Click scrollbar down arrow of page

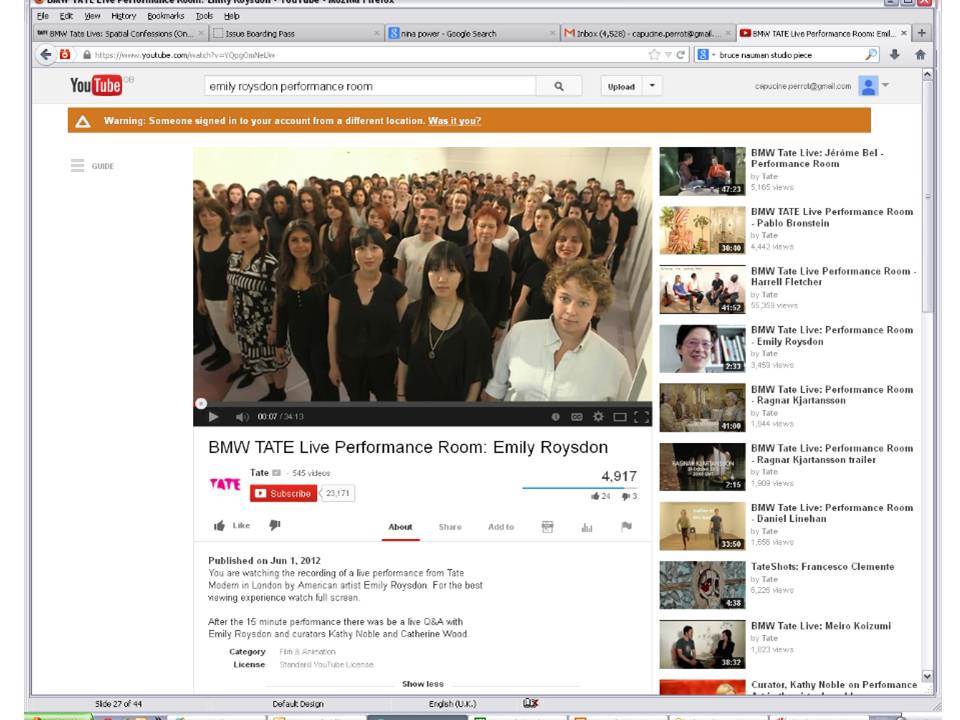(x=927, y=677)
